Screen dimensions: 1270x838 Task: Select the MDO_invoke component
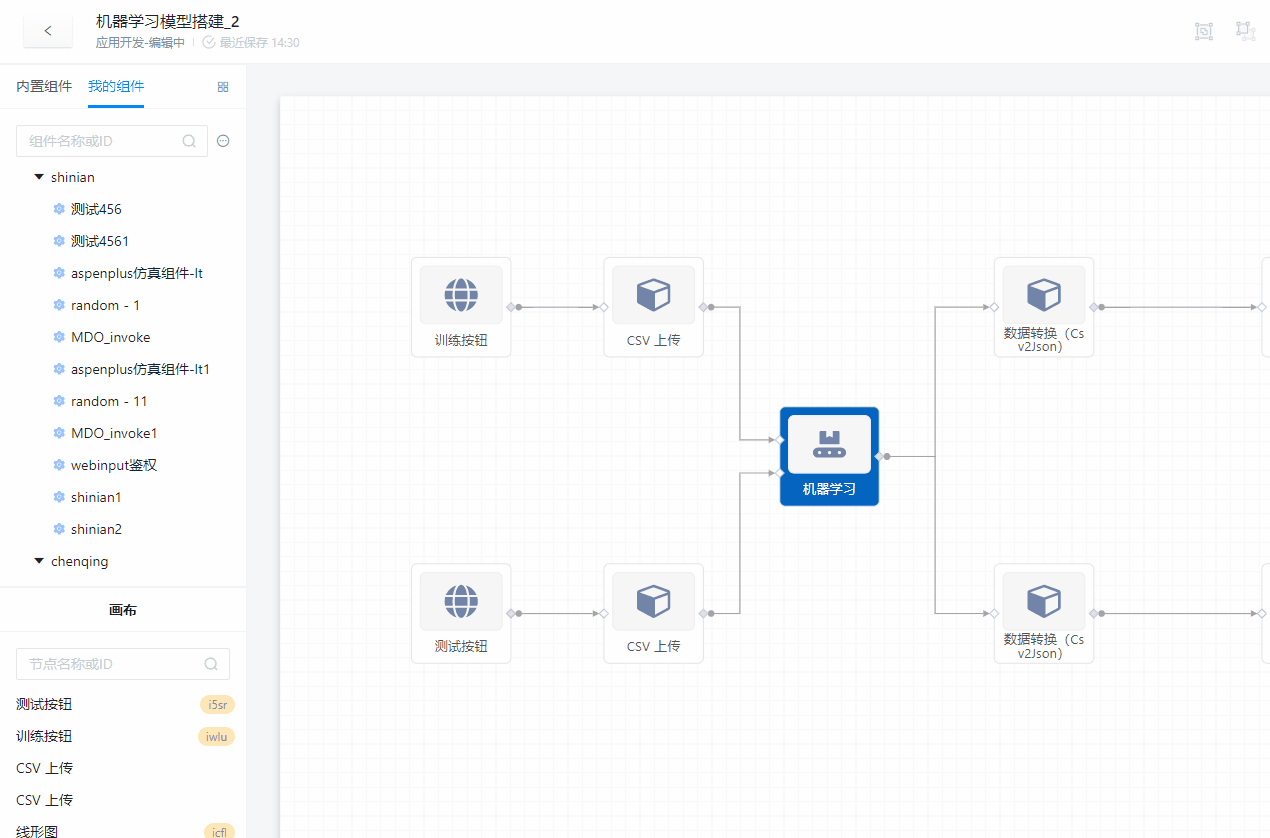click(110, 337)
